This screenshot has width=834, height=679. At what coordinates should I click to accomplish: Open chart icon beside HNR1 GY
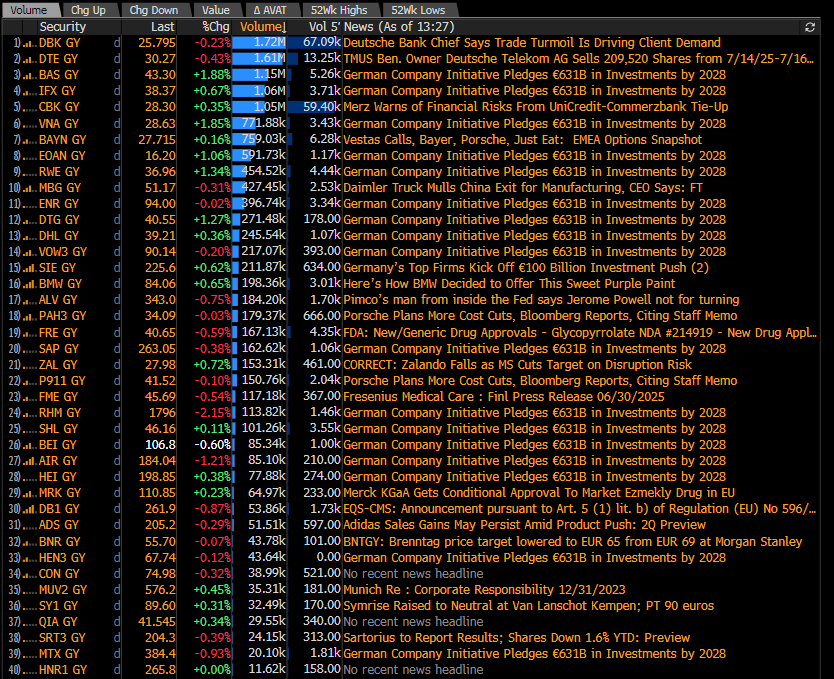point(29,670)
